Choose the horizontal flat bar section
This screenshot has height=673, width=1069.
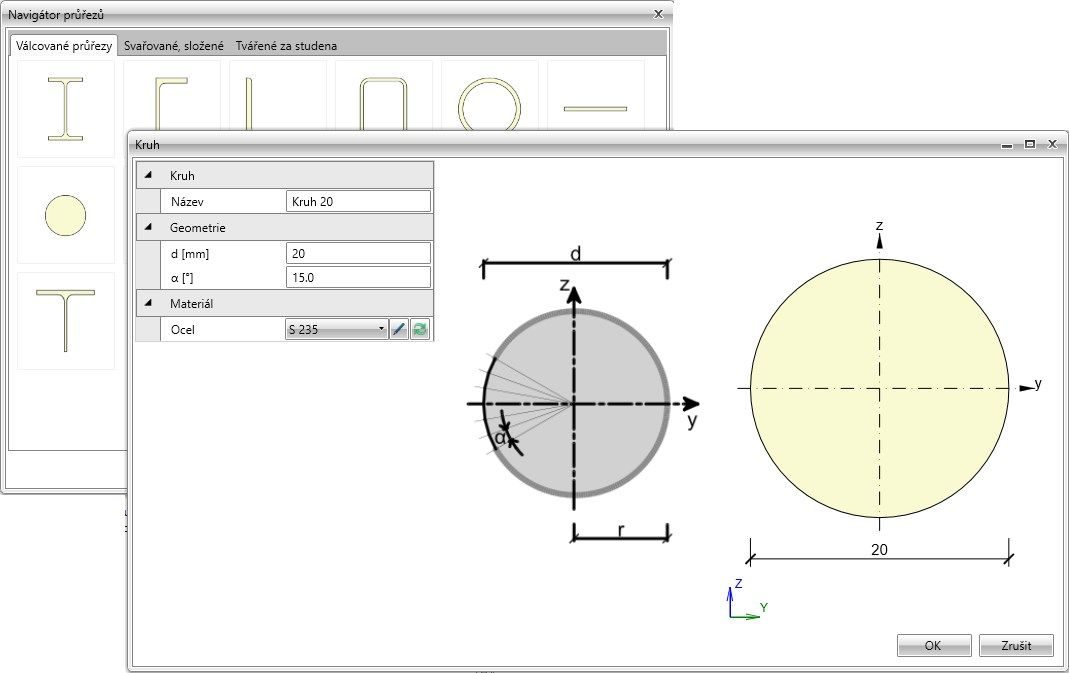coord(595,107)
